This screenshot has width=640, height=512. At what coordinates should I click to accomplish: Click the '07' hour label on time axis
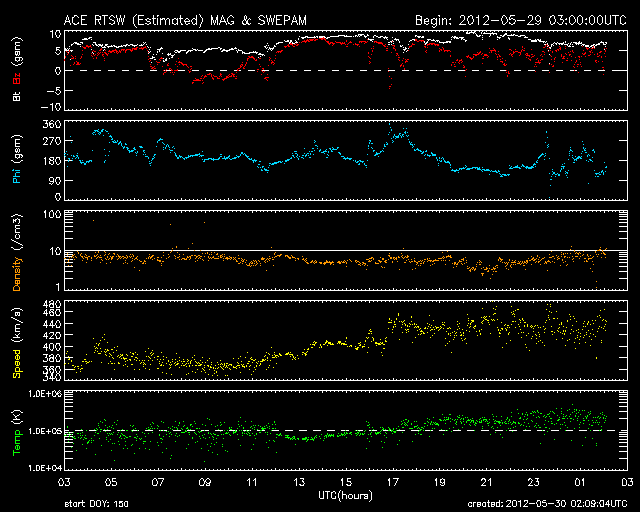[158, 483]
